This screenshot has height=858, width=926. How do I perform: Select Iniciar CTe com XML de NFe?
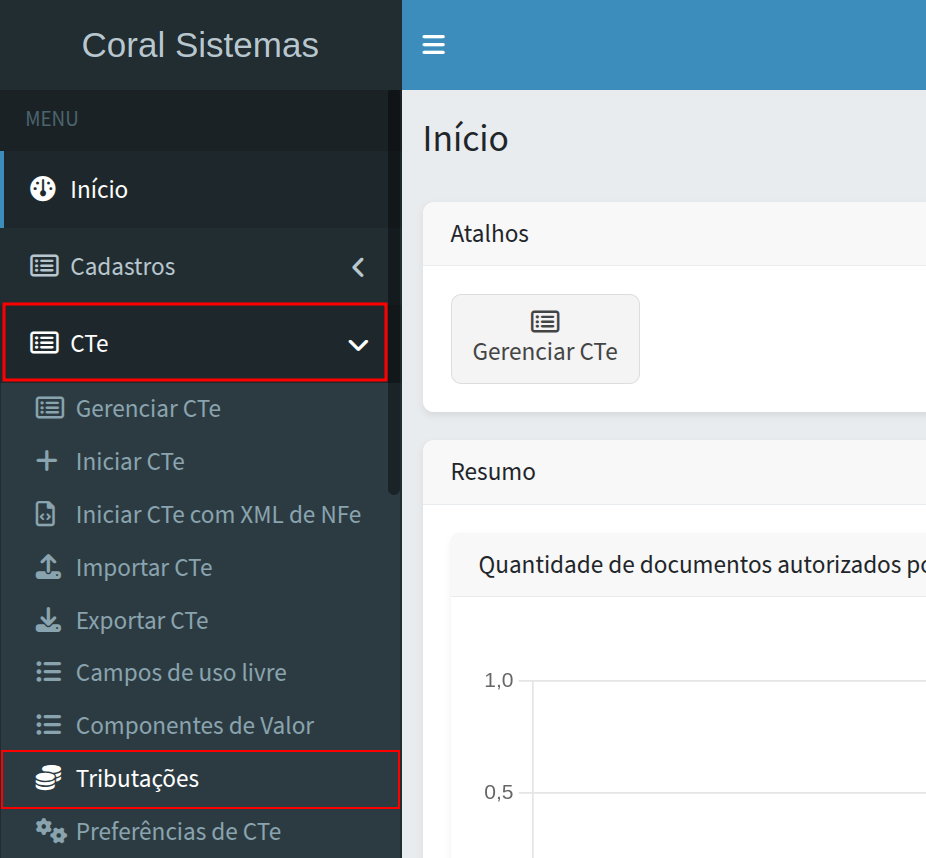[218, 514]
